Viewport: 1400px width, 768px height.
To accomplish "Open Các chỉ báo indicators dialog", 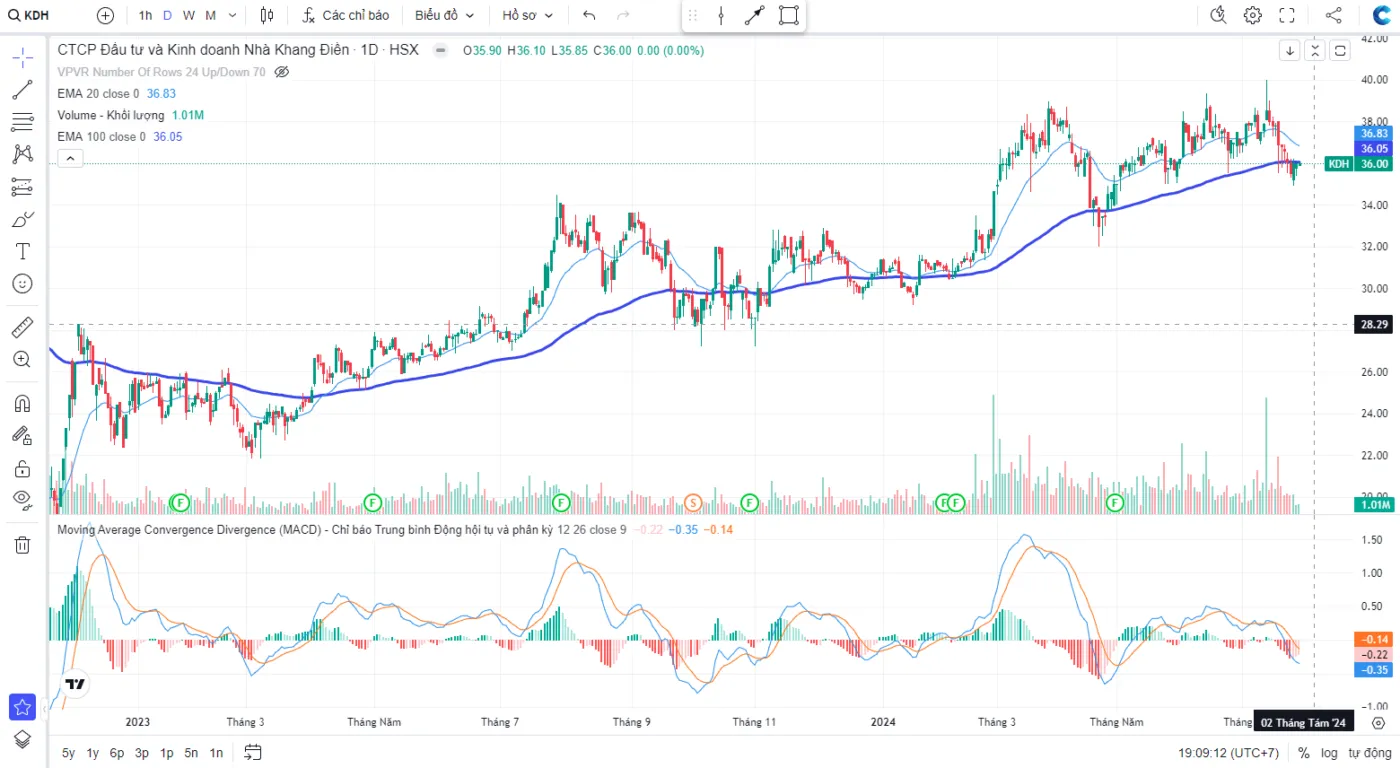I will tap(346, 15).
